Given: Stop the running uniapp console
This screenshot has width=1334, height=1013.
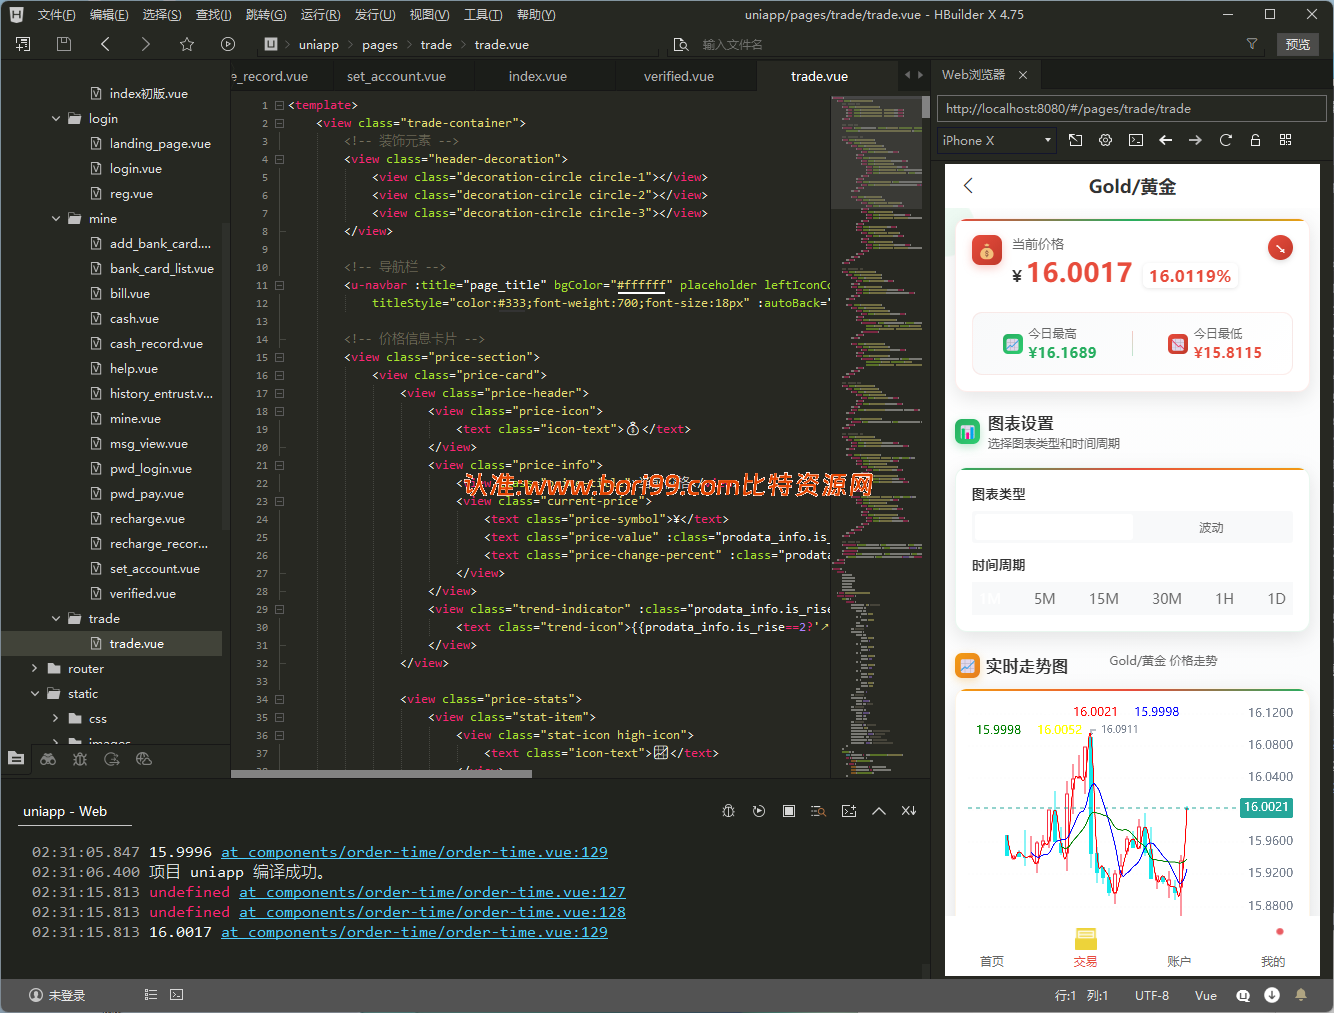Looking at the screenshot, I should 789,811.
